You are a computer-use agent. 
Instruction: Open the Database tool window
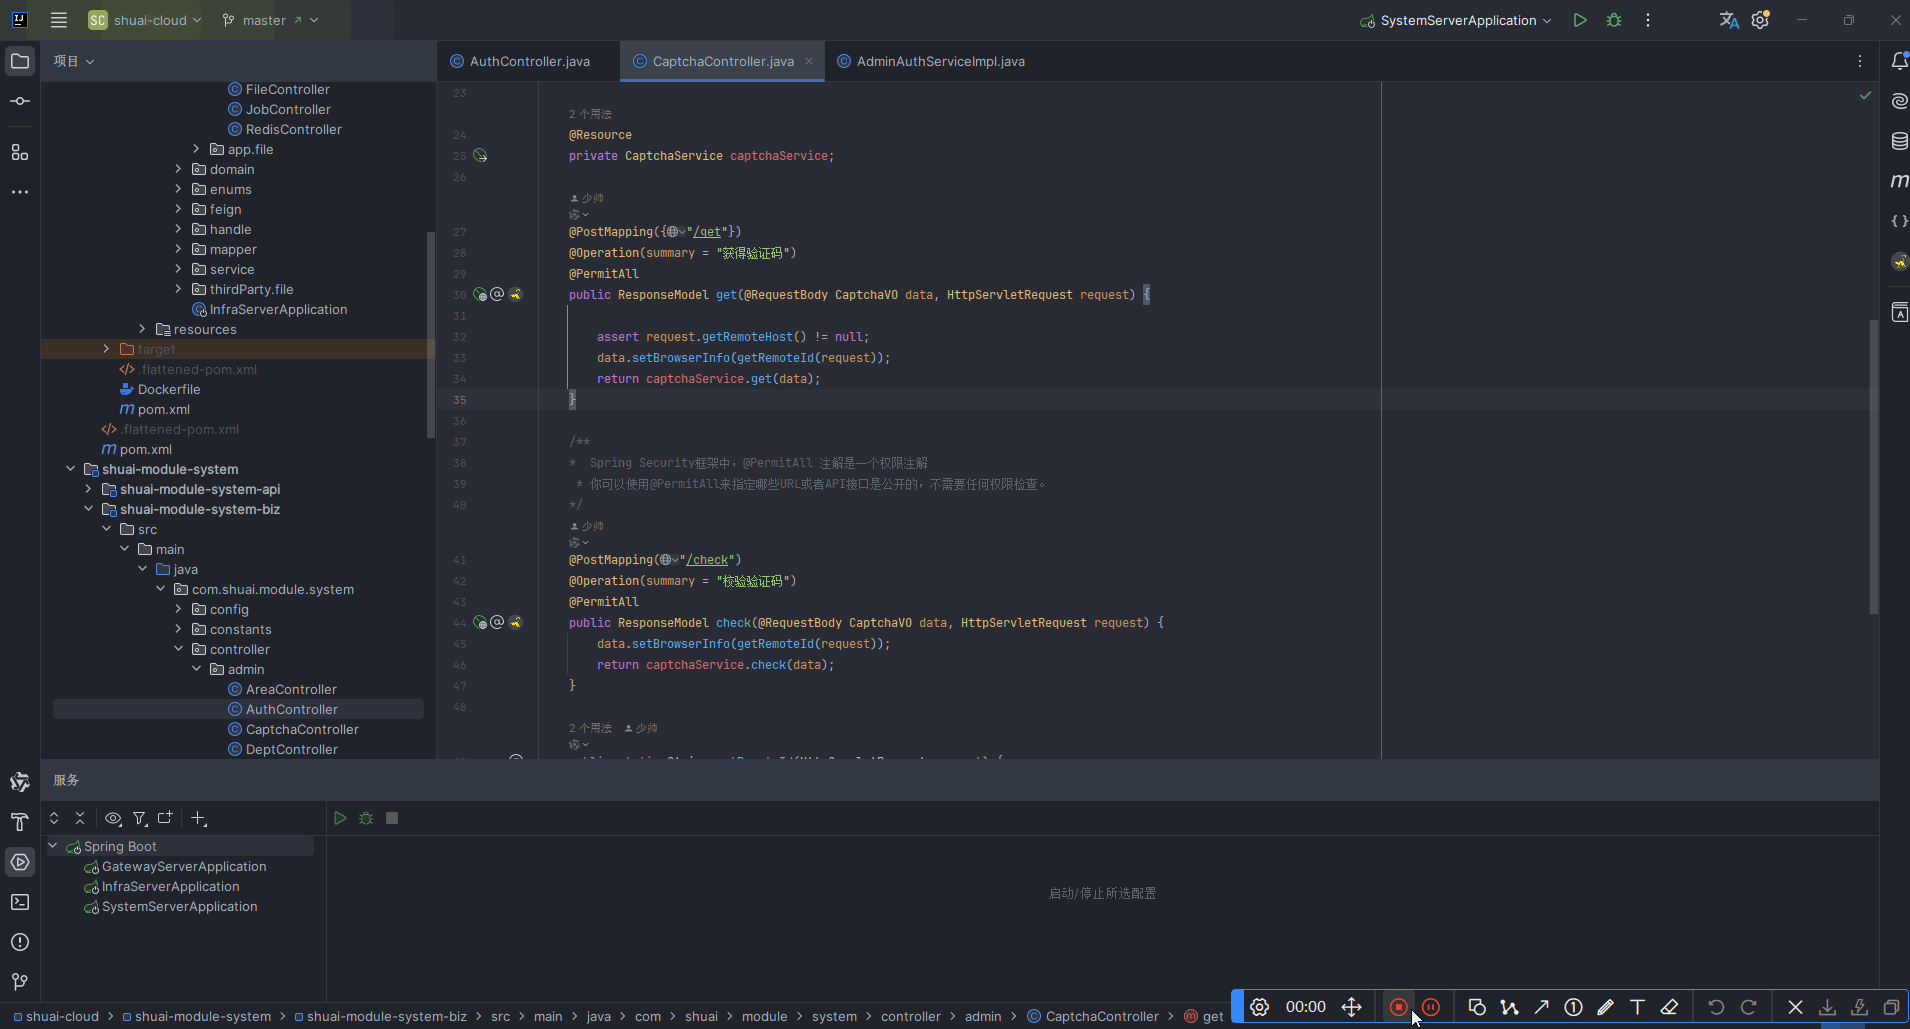1899,141
